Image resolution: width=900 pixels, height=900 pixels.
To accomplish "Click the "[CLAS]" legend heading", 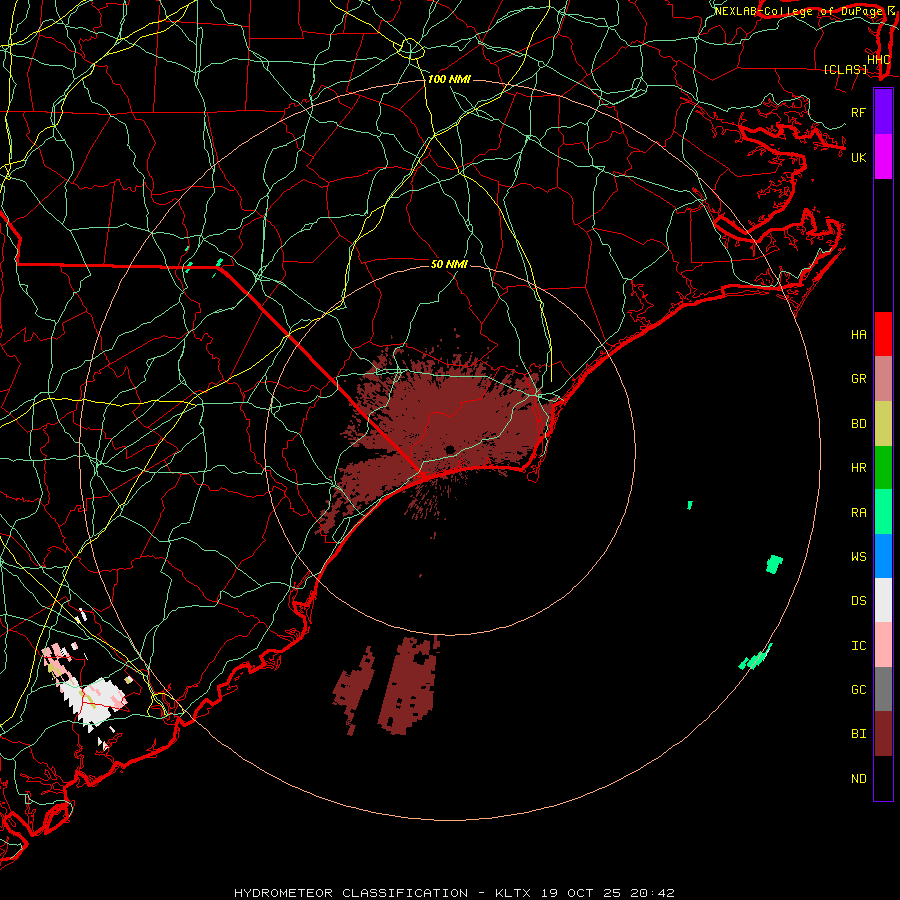I will [845, 70].
